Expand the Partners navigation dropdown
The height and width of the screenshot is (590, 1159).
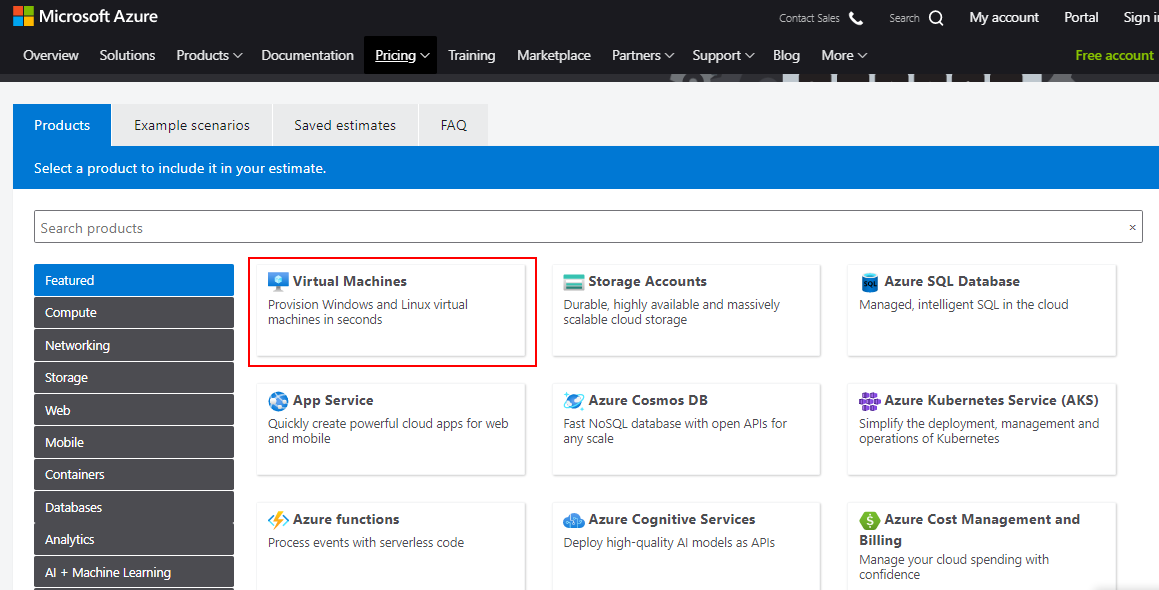[643, 56]
